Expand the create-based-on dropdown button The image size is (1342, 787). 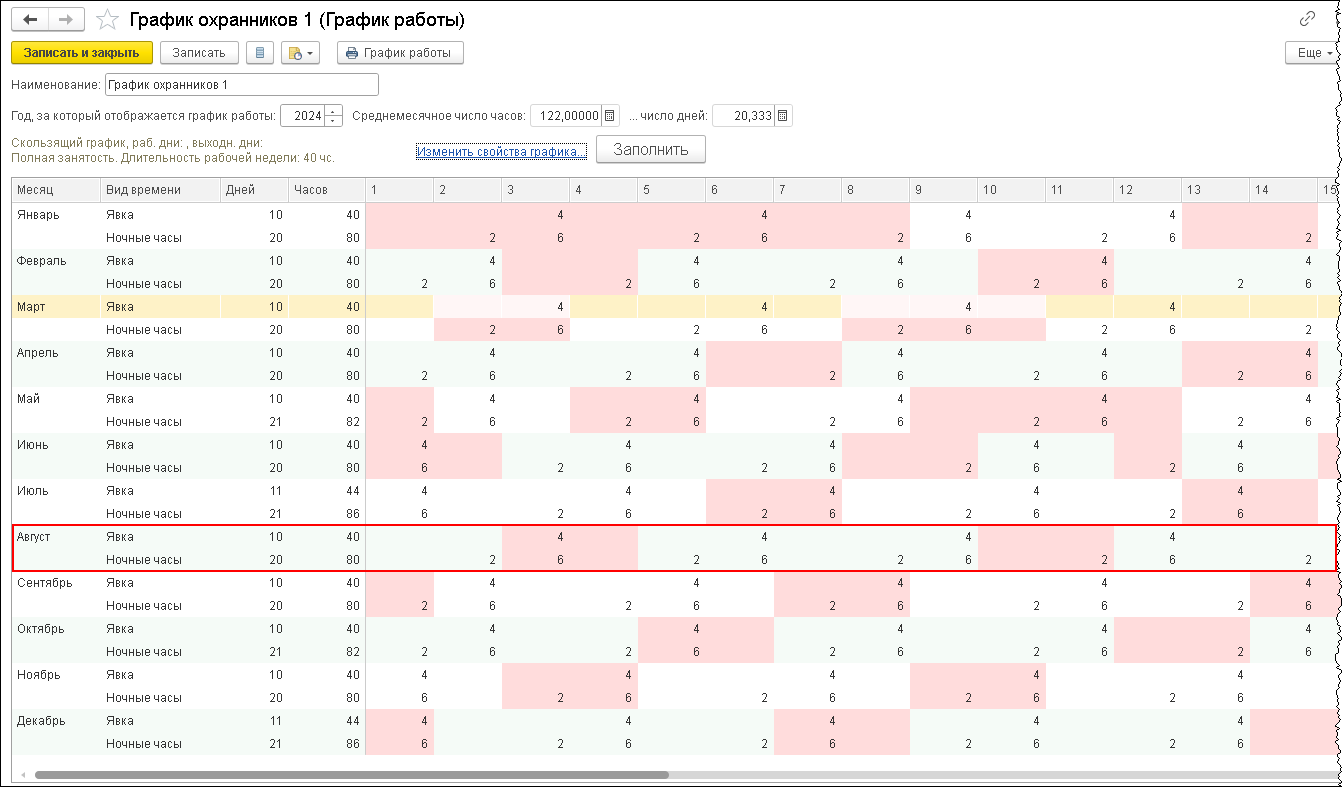[301, 53]
